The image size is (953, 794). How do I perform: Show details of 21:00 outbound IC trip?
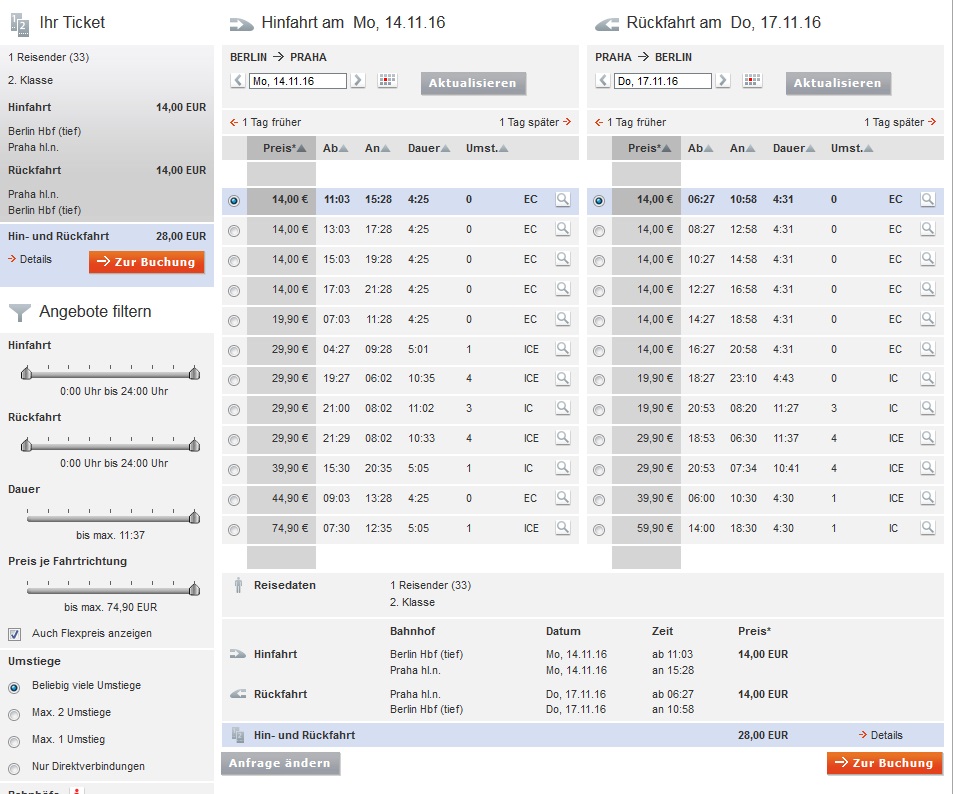coord(563,408)
